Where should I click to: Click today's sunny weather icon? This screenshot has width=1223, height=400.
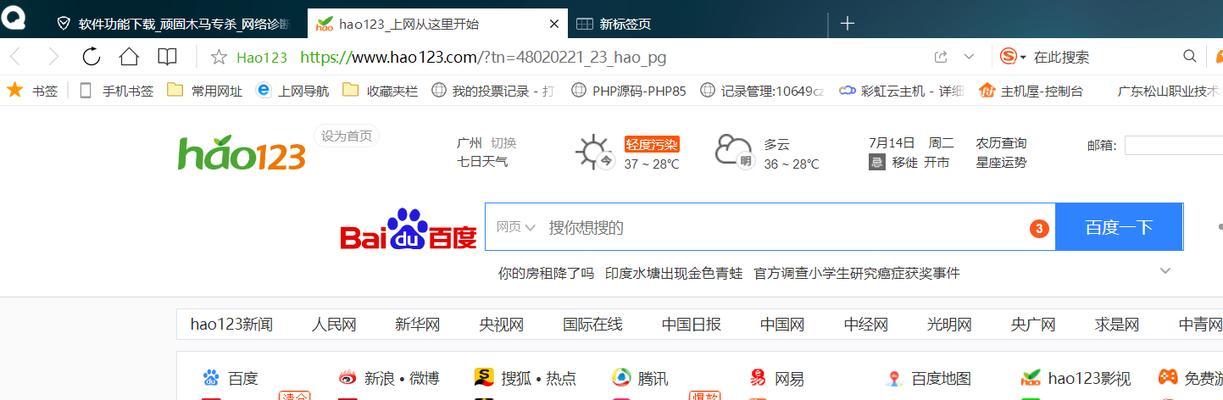tap(594, 152)
